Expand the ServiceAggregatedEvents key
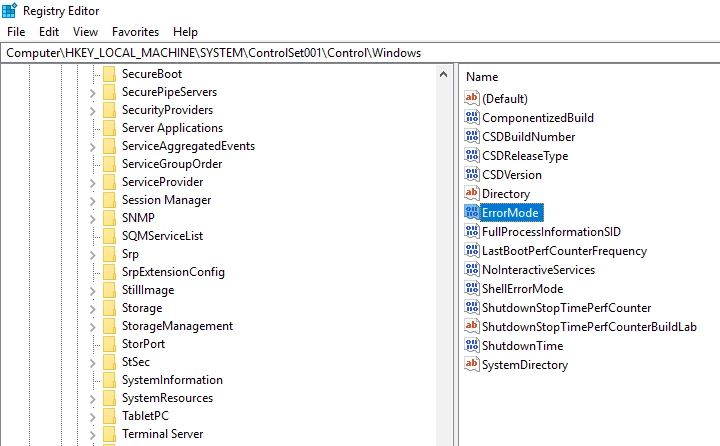This screenshot has width=720, height=446. [93, 147]
